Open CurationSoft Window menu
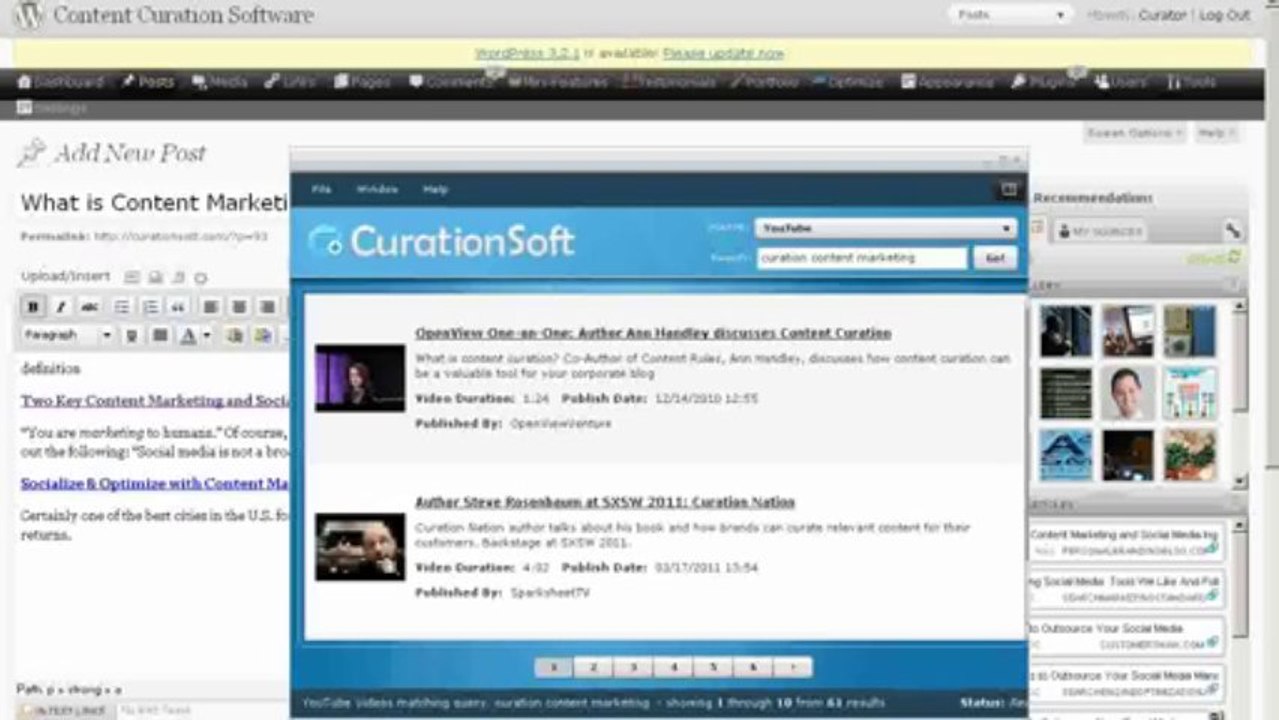Viewport: 1279px width, 720px height. (x=377, y=189)
